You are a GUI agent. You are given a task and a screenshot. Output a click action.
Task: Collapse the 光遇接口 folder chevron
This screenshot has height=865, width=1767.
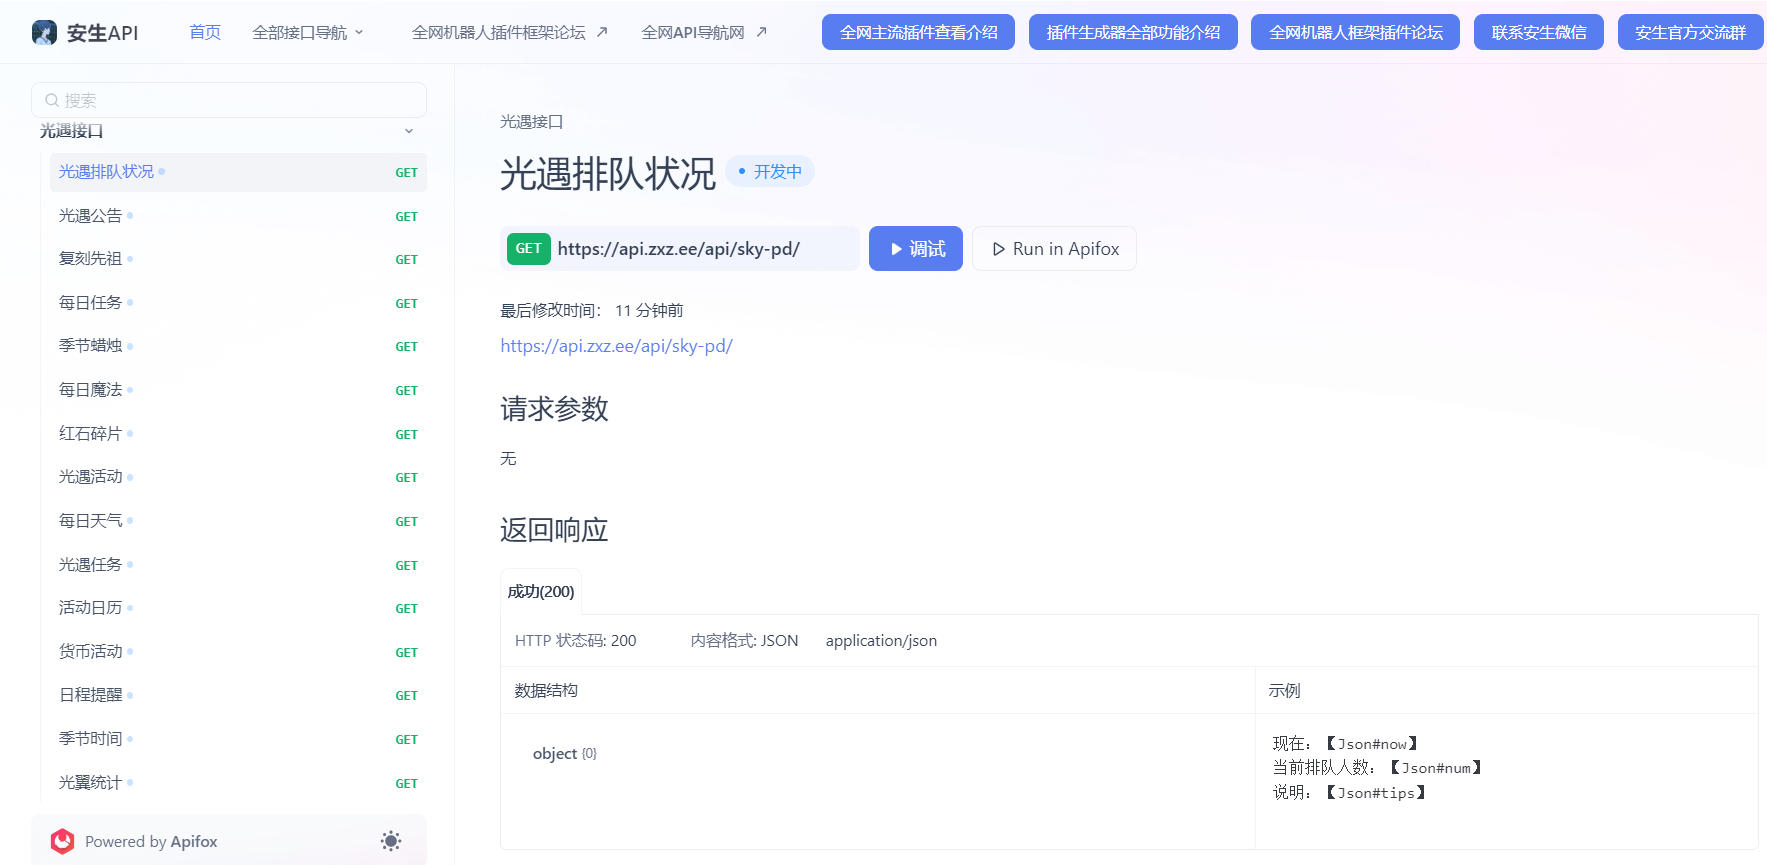click(x=409, y=131)
